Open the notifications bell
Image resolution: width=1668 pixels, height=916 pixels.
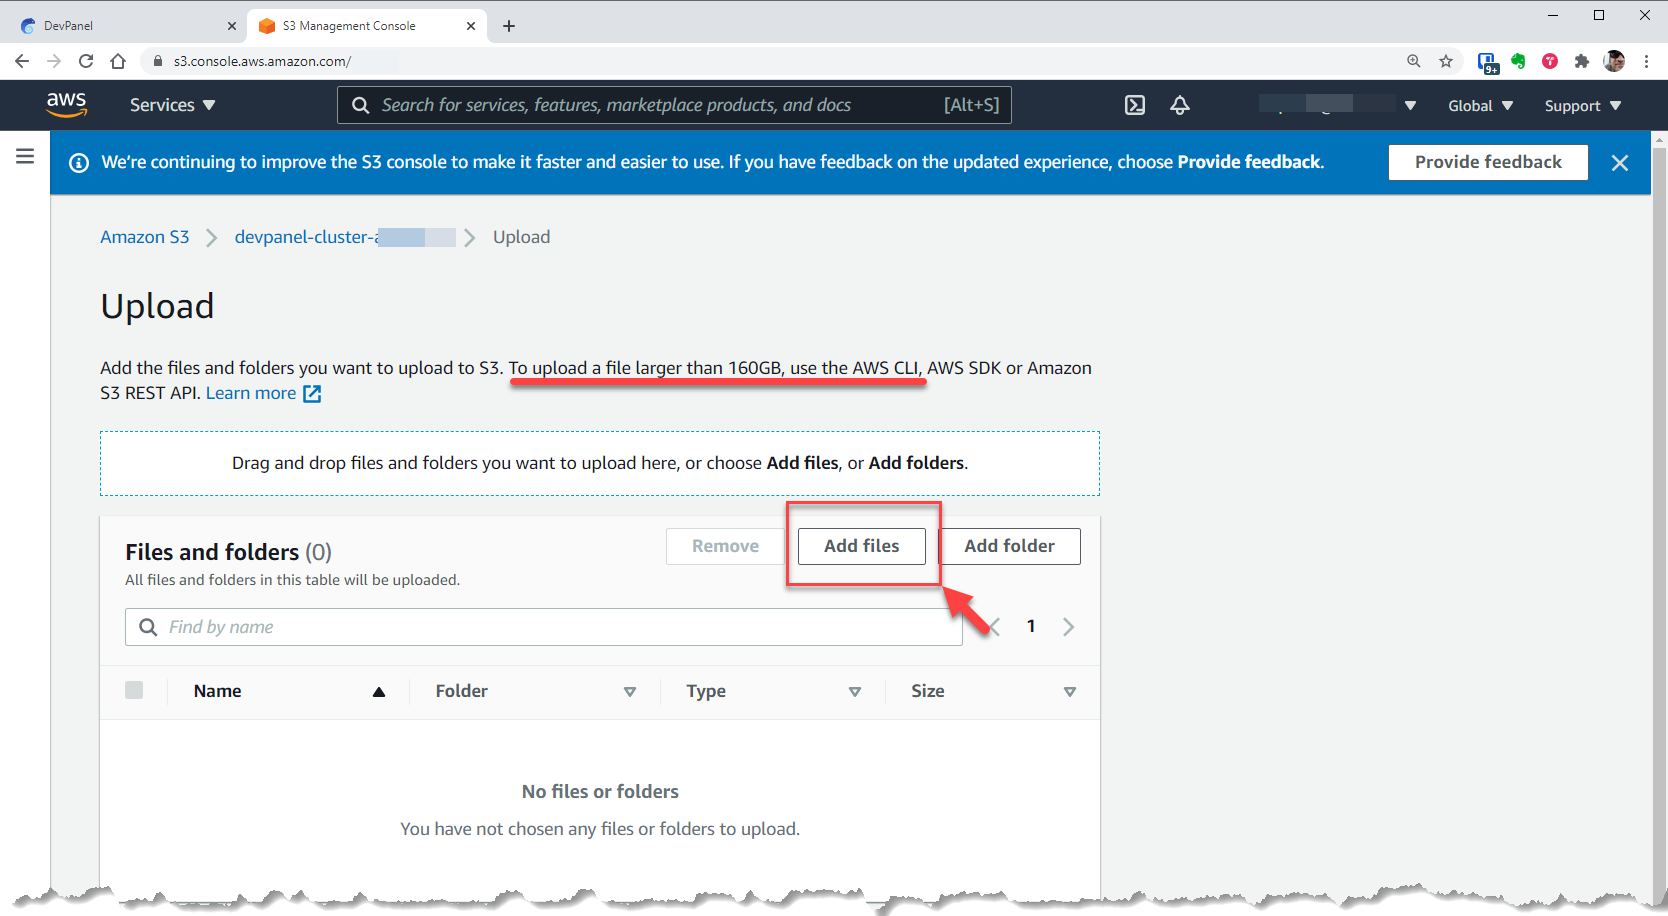1180,105
